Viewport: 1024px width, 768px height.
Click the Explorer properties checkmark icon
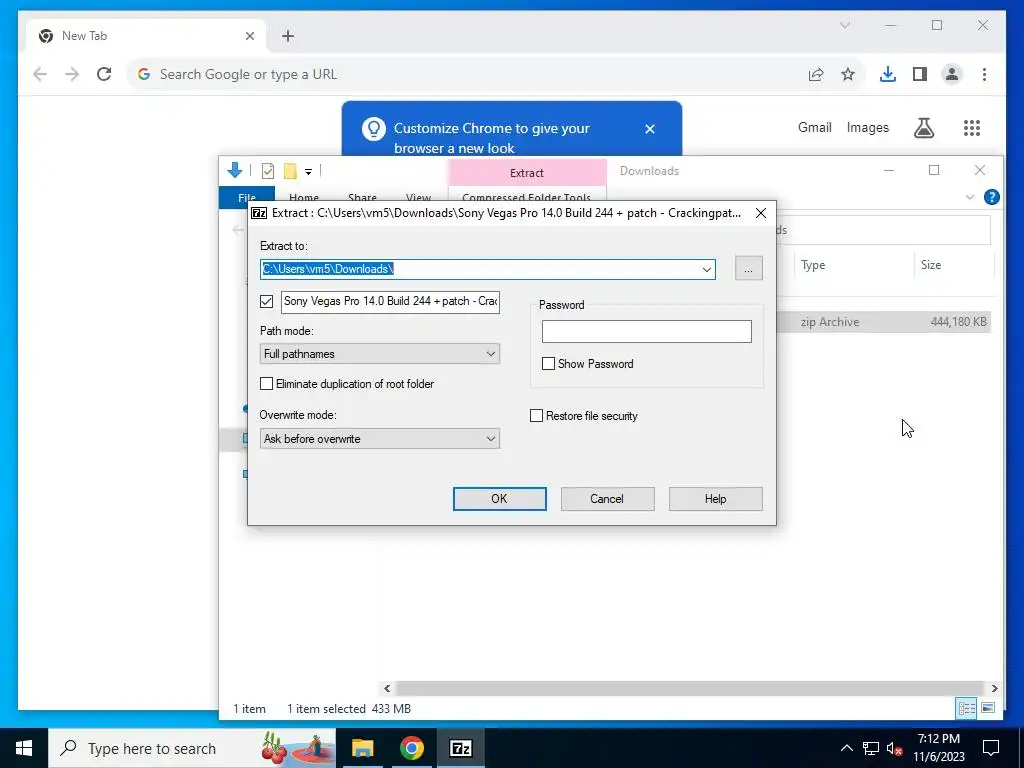[268, 171]
